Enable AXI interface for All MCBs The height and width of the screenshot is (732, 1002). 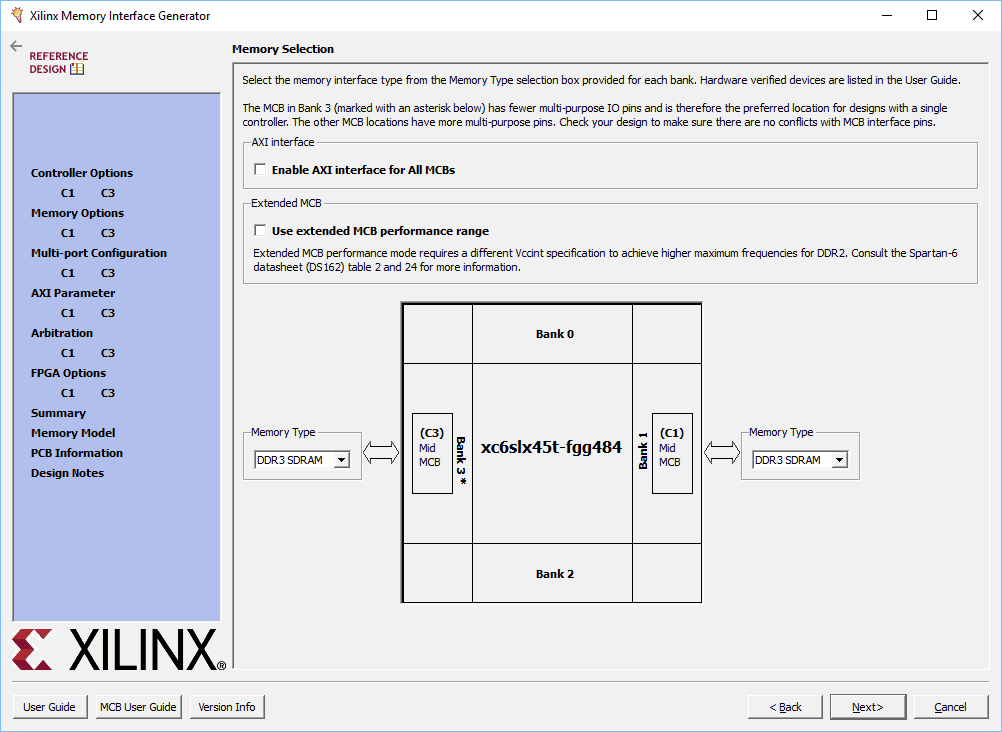click(261, 170)
